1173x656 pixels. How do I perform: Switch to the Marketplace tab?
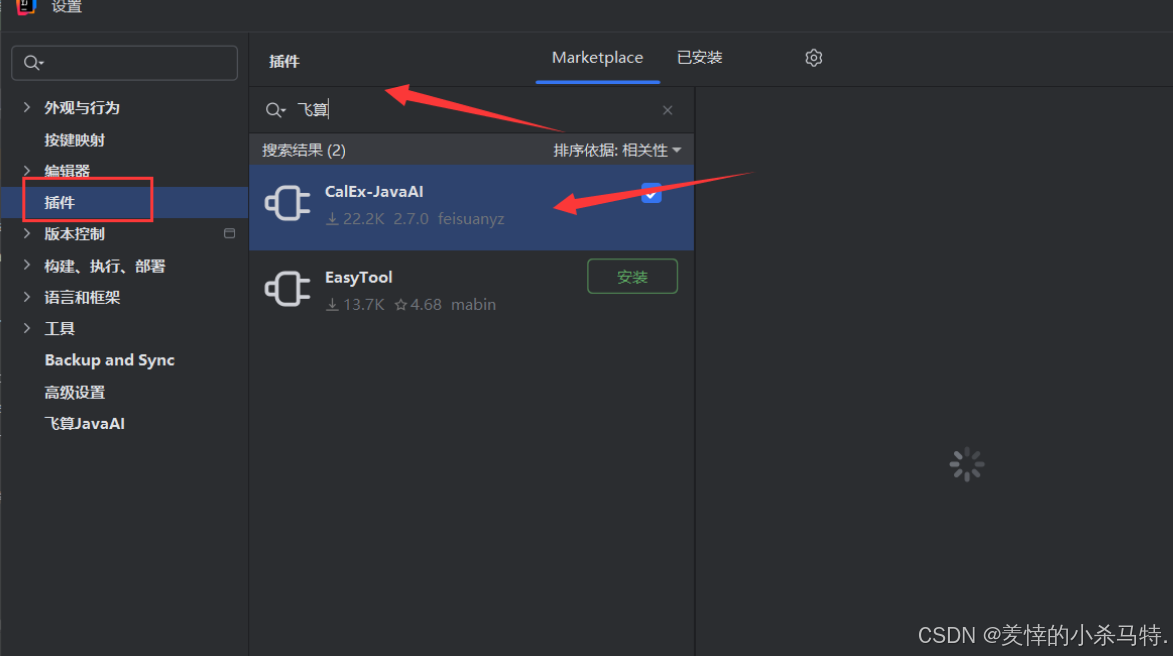(x=597, y=58)
